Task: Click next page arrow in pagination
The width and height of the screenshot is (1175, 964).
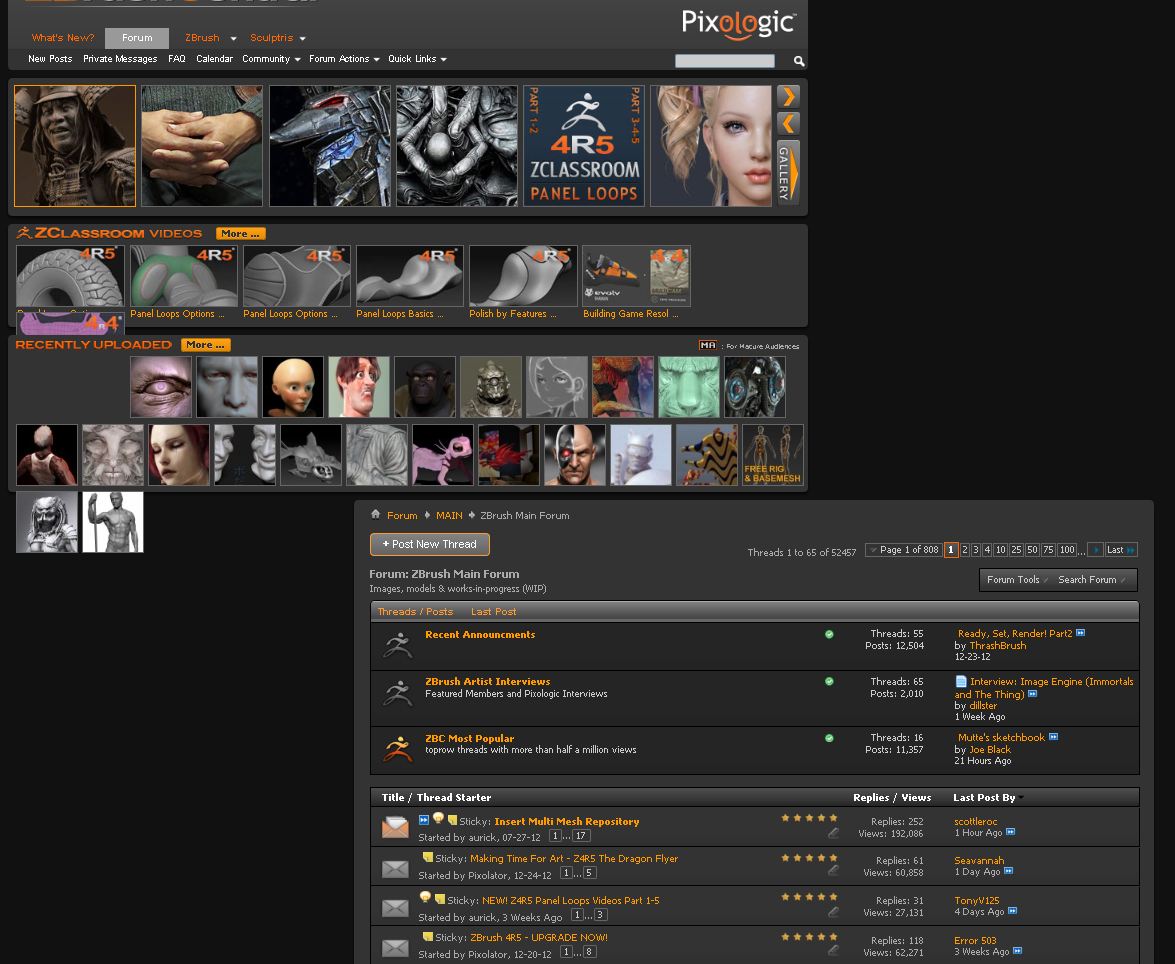Action: tap(1095, 550)
